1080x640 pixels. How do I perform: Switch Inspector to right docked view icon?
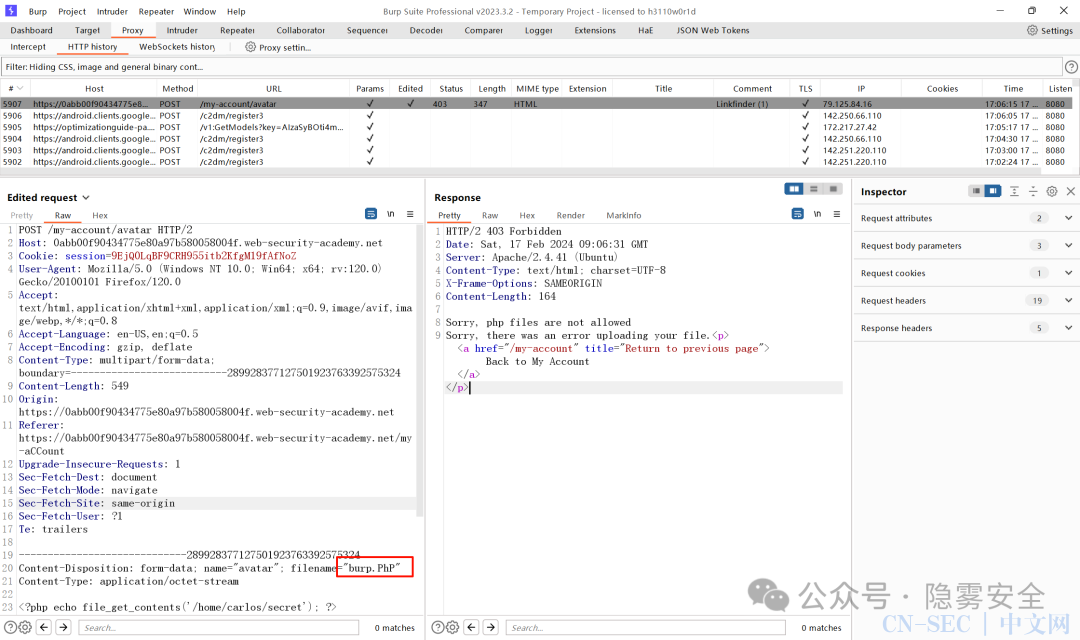point(993,191)
